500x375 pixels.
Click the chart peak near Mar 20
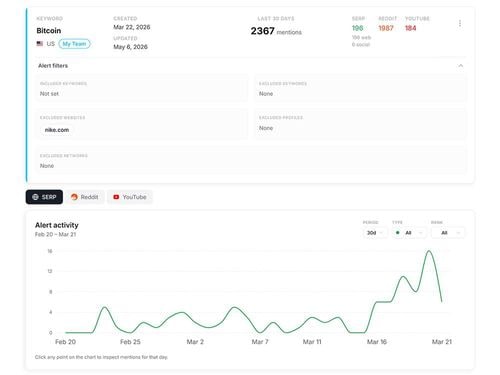tap(429, 251)
